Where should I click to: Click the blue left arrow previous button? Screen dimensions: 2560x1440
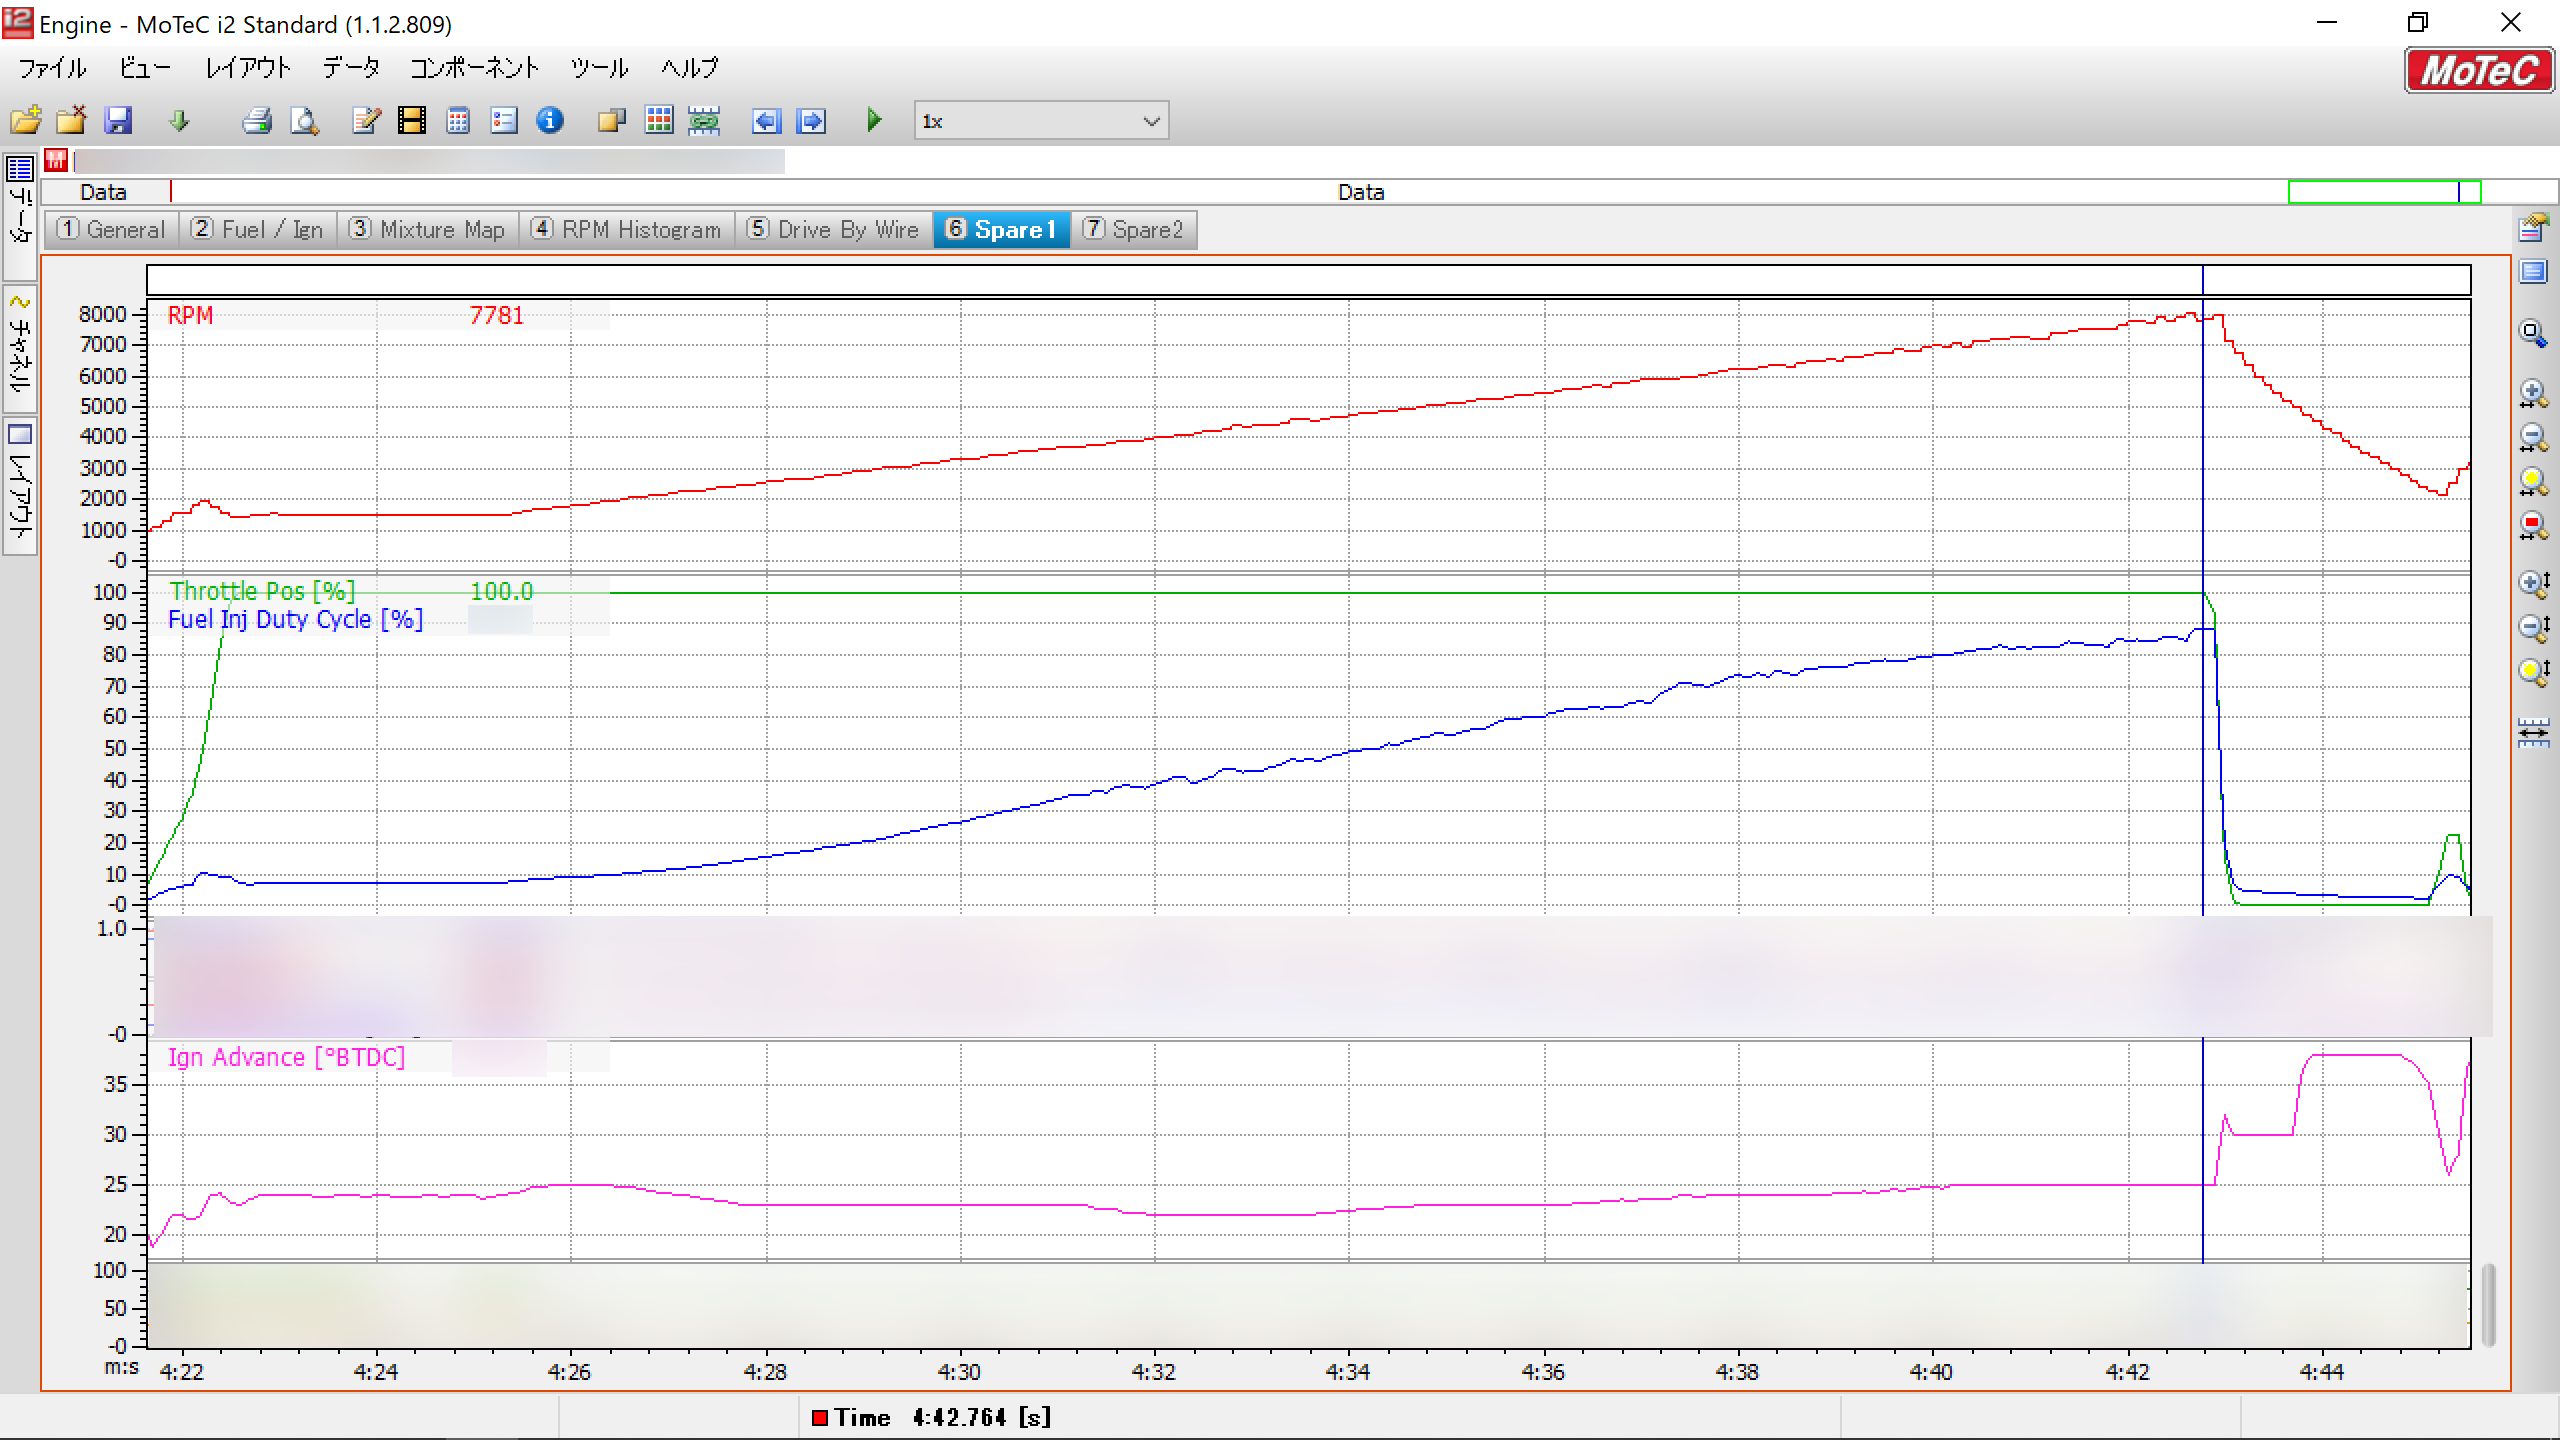click(x=765, y=121)
